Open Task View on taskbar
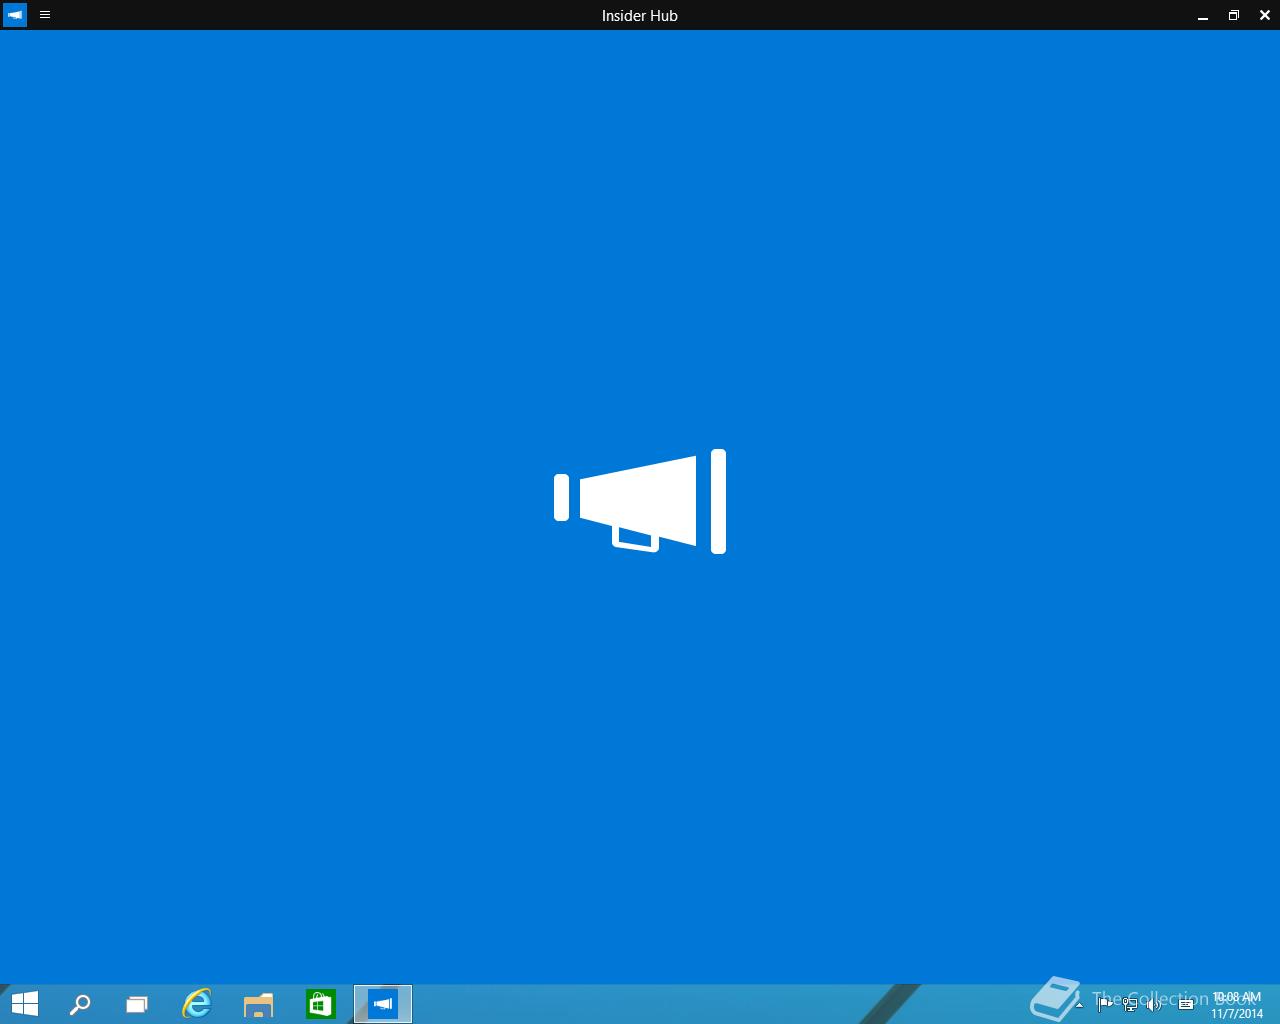 tap(137, 1004)
